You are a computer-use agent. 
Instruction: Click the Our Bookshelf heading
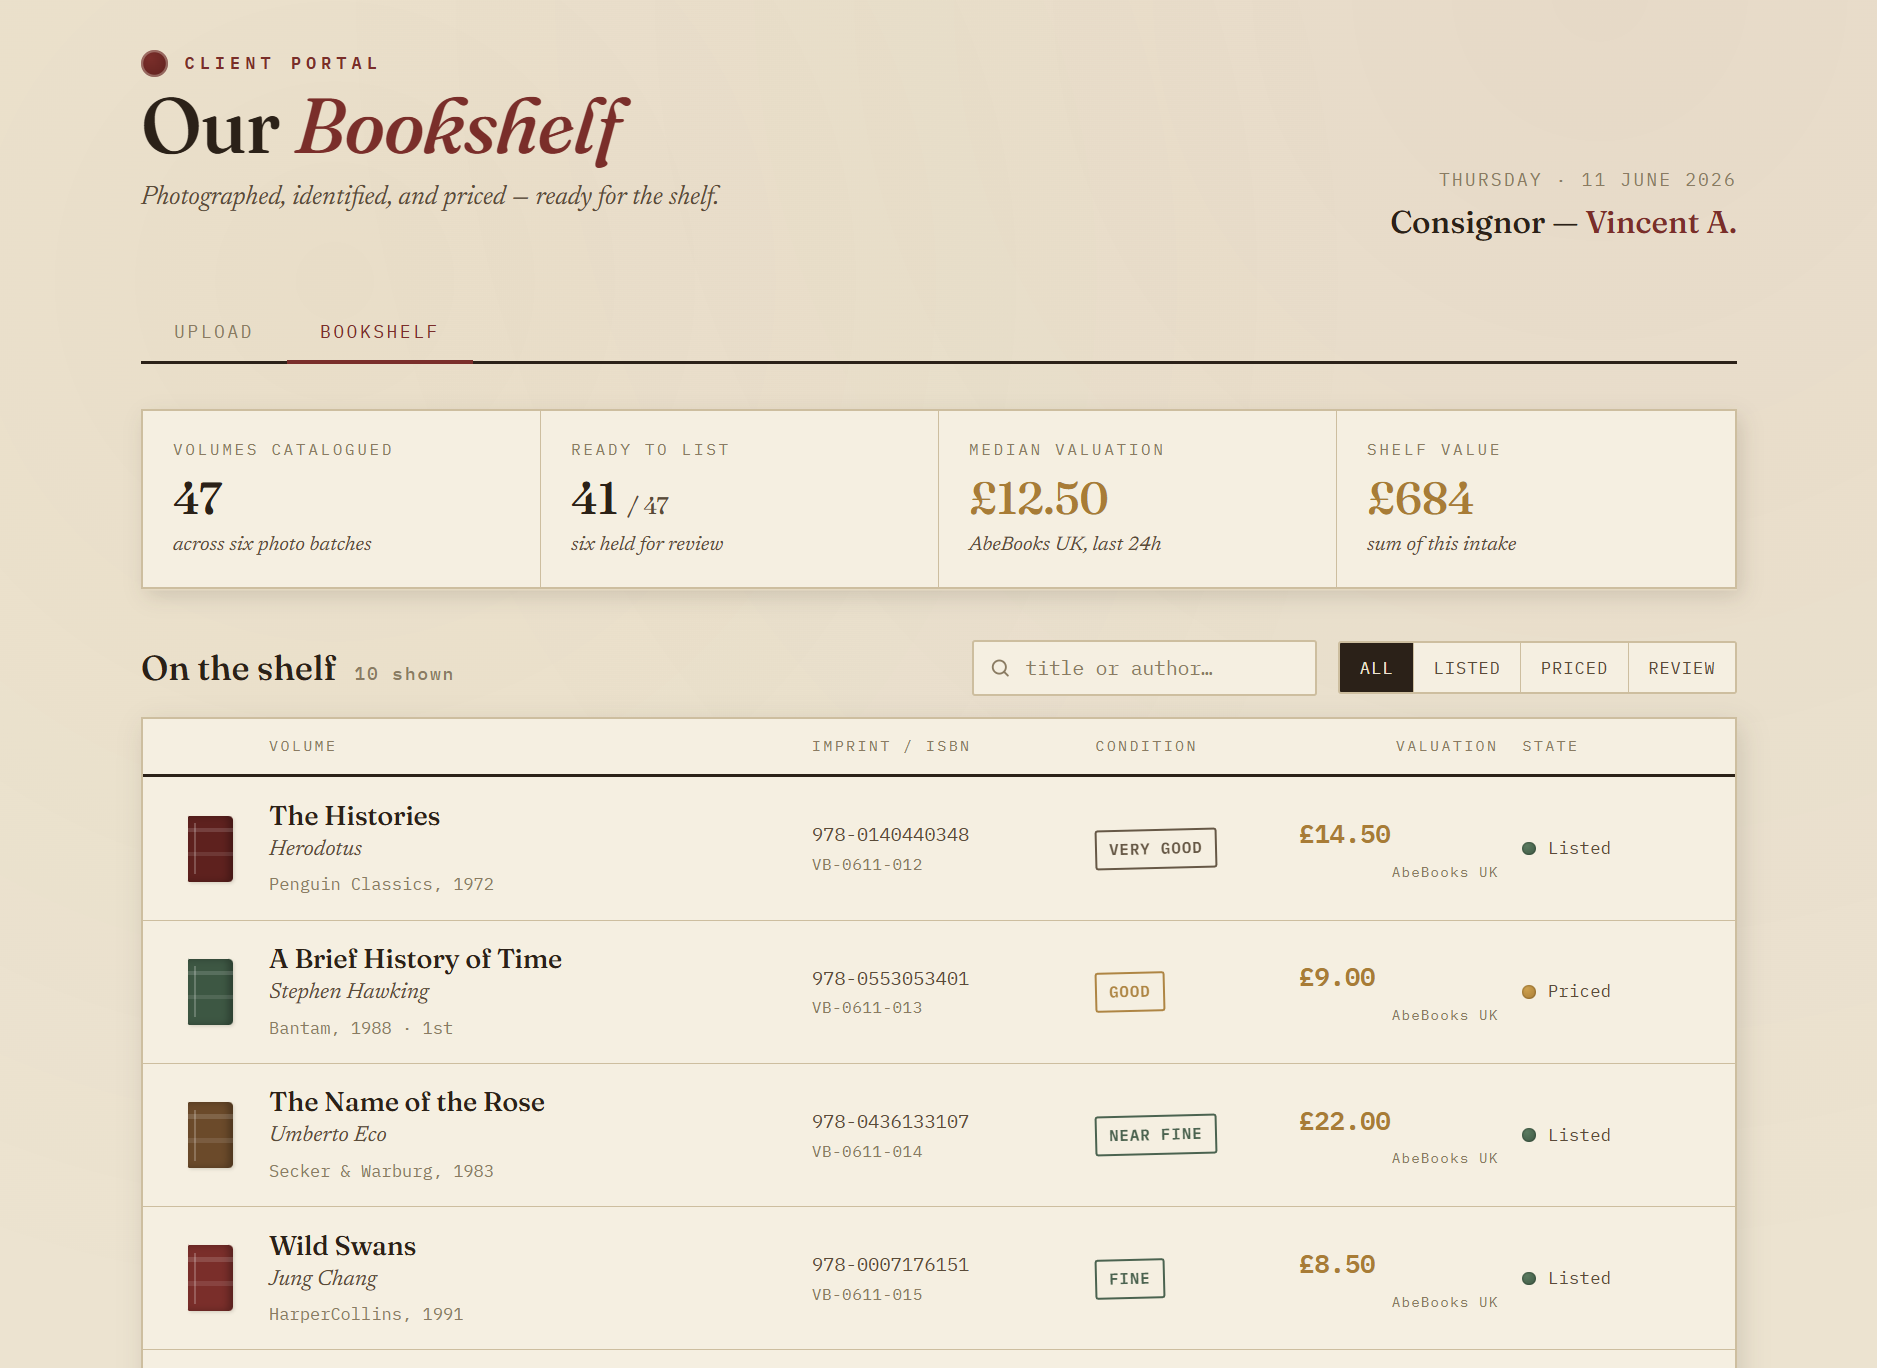[386, 128]
